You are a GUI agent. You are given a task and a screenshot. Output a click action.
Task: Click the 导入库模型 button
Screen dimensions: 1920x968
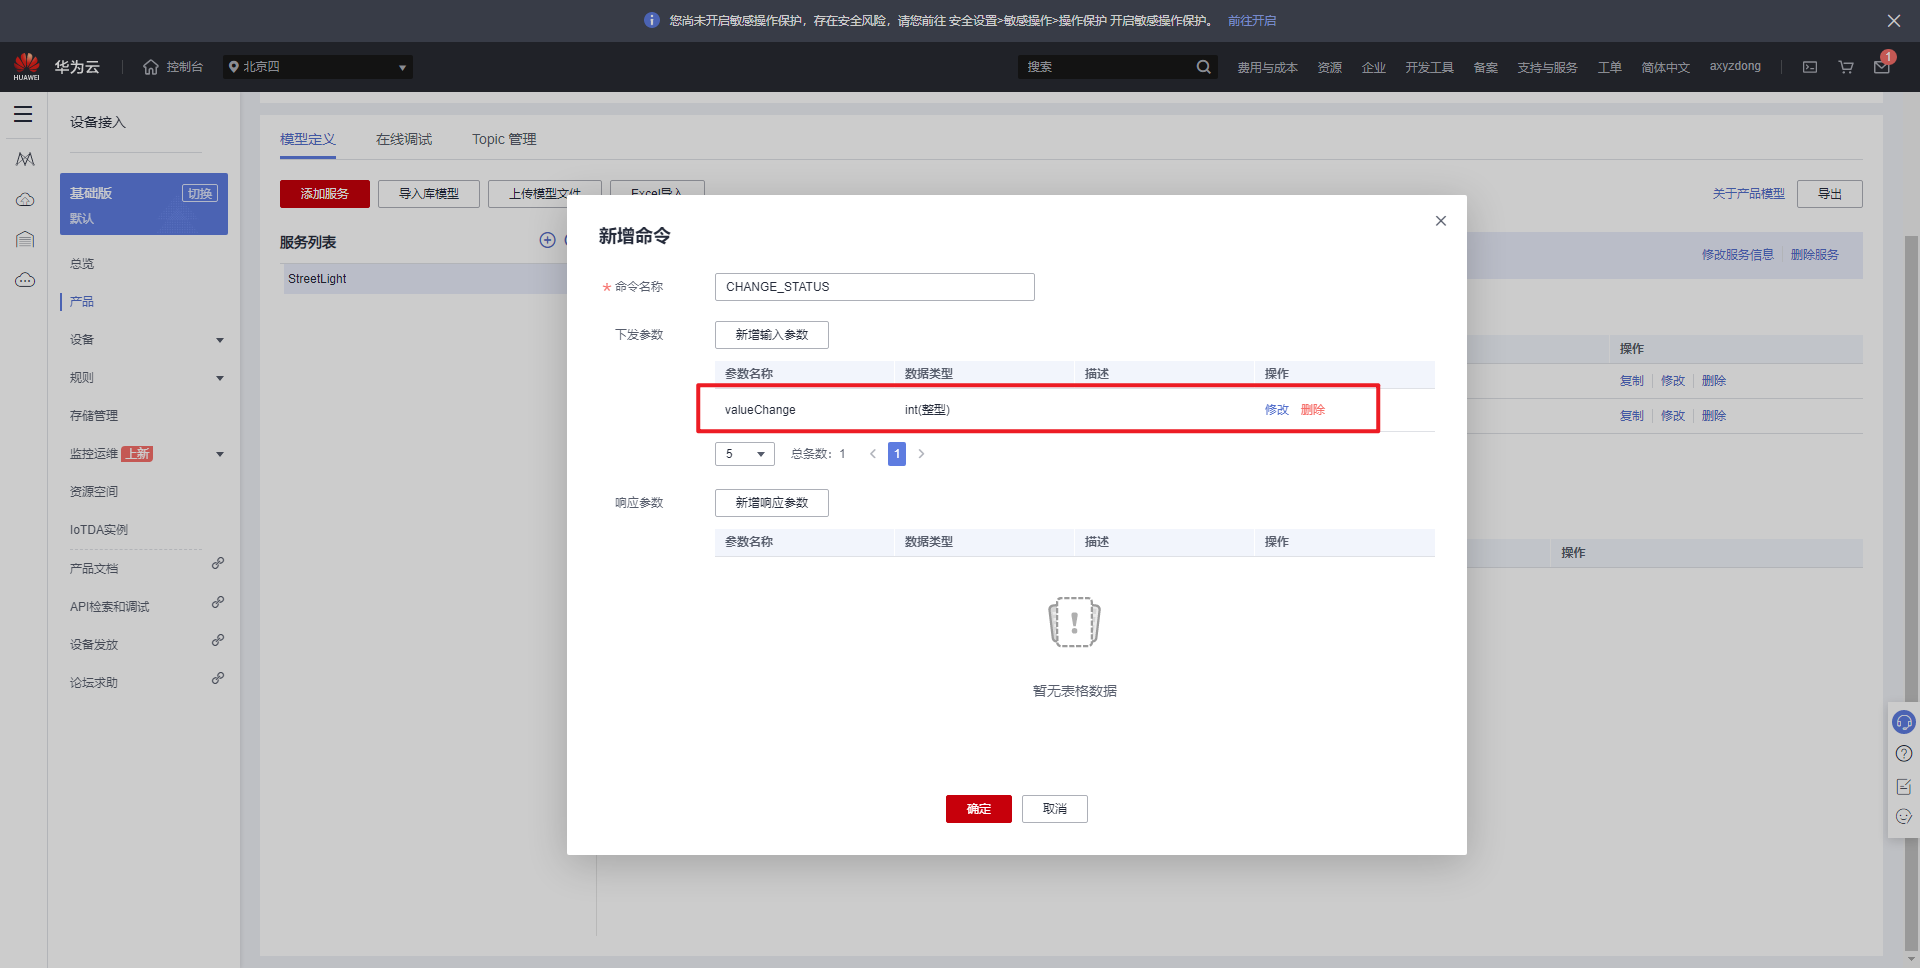pos(429,194)
